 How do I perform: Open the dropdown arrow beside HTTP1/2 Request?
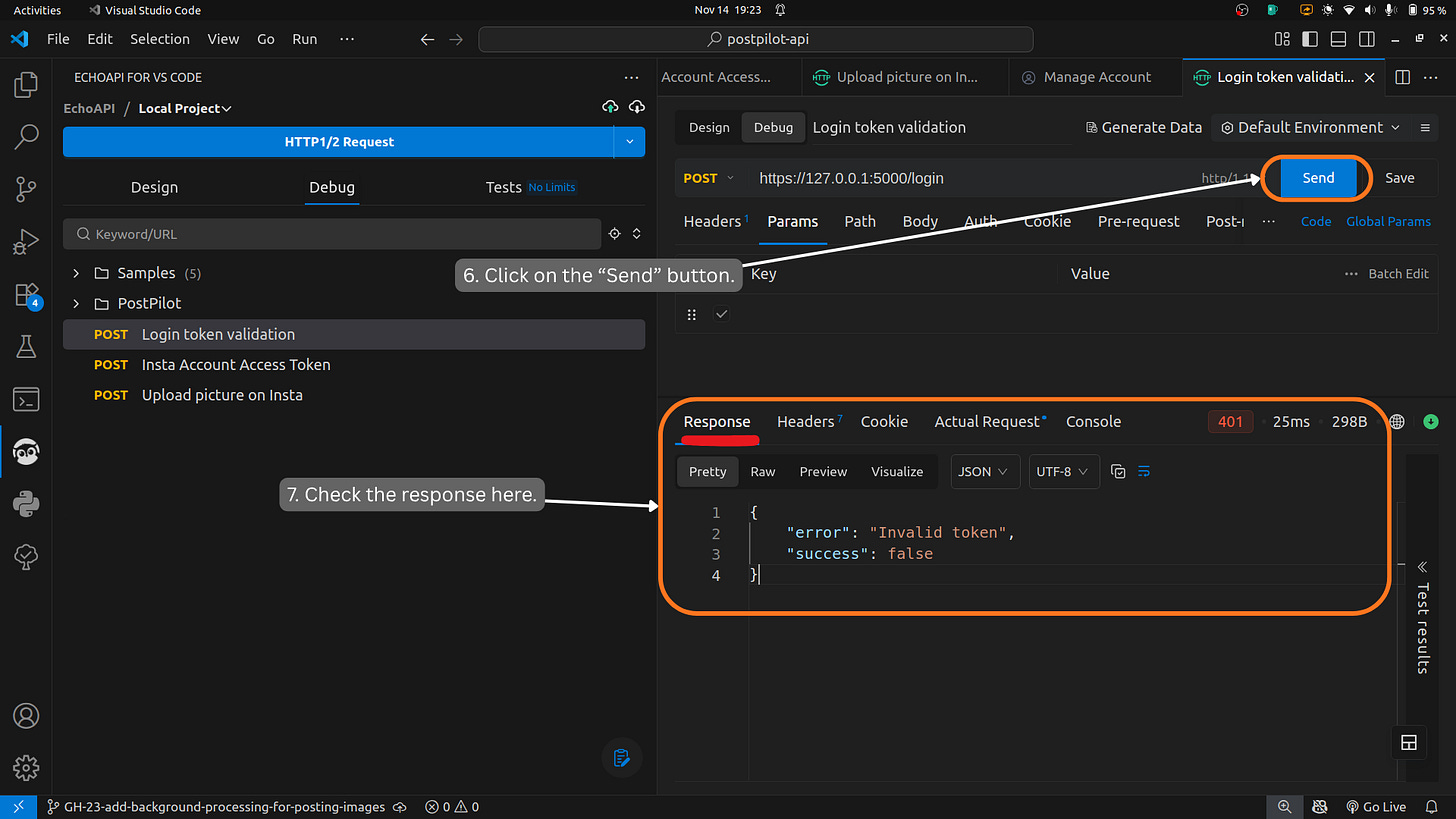point(629,142)
